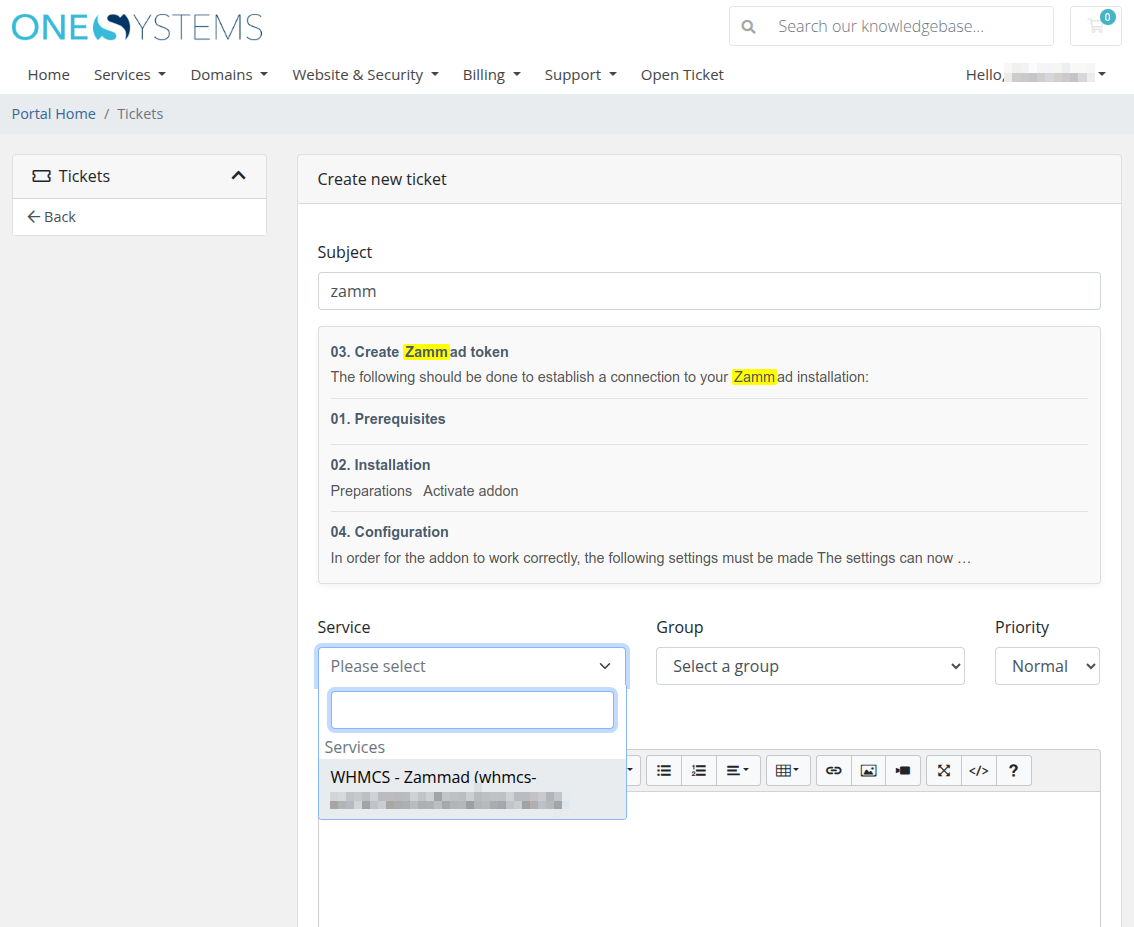Click the Subject input field
Image resolution: width=1134 pixels, height=927 pixels.
click(x=709, y=291)
